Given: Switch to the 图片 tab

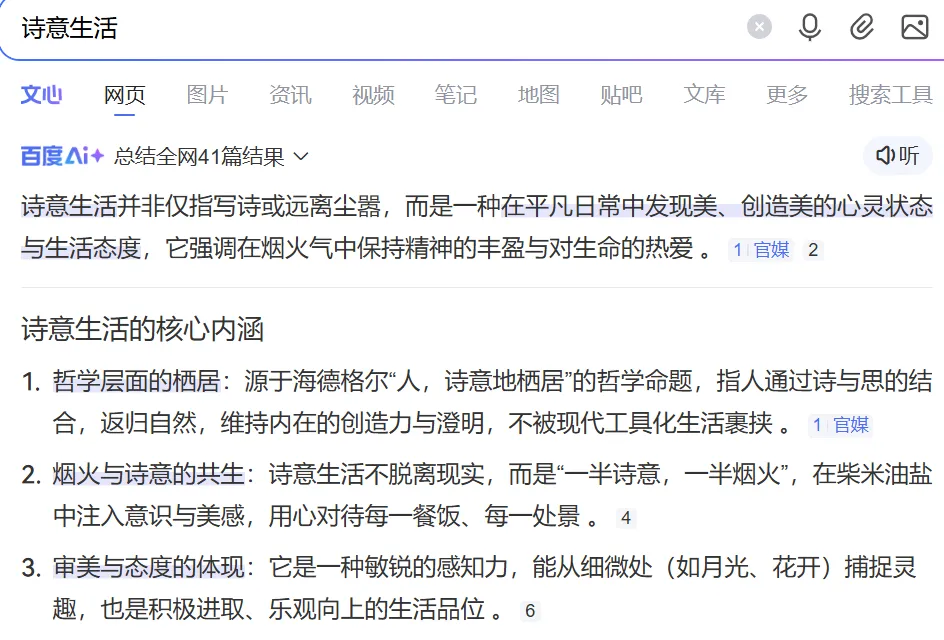Looking at the screenshot, I should tap(207, 94).
